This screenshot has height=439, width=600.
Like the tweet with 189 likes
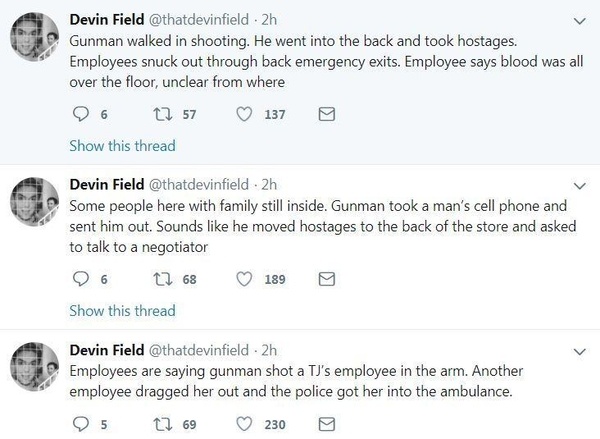[245, 279]
